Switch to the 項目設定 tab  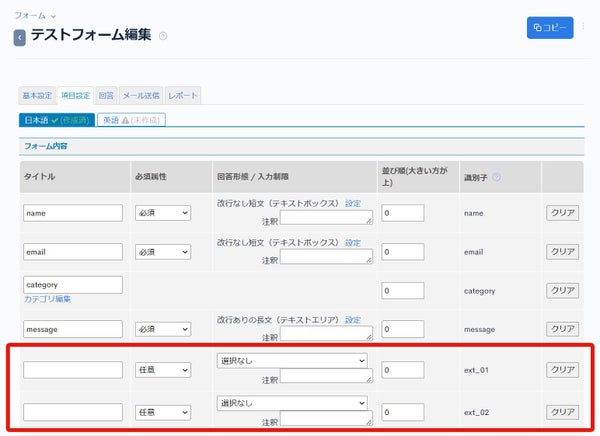pyautogui.click(x=75, y=95)
